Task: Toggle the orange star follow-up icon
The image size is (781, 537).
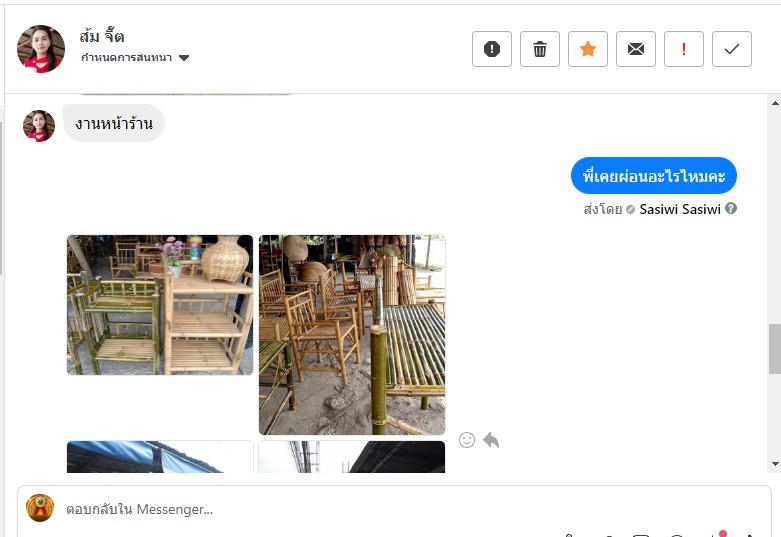Action: pos(588,49)
